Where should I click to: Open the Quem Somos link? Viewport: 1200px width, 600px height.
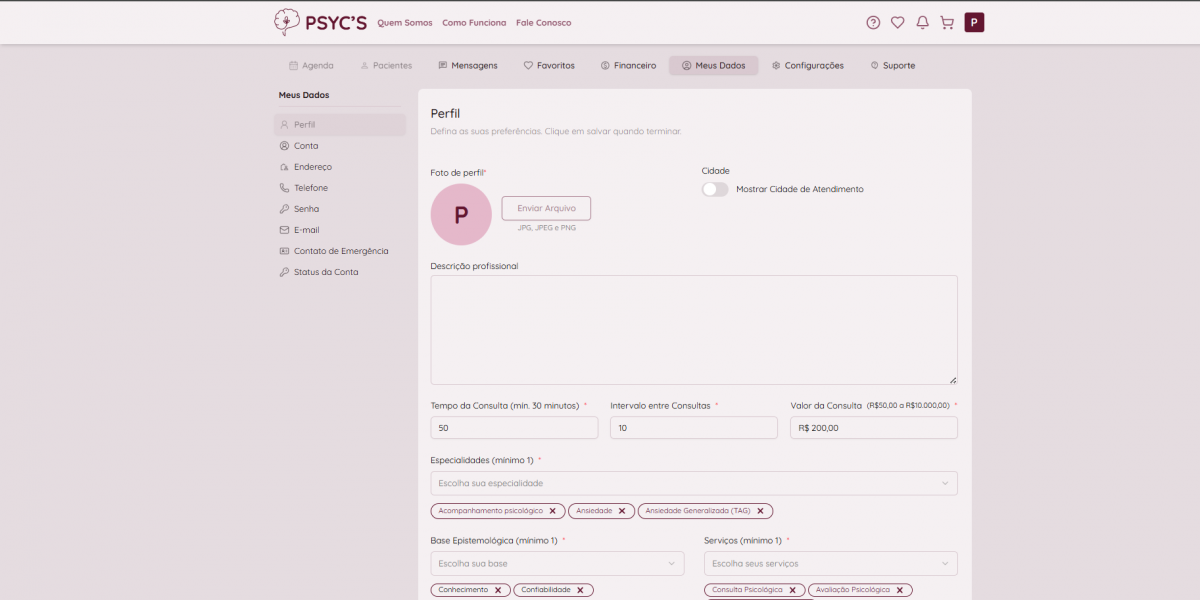(404, 23)
